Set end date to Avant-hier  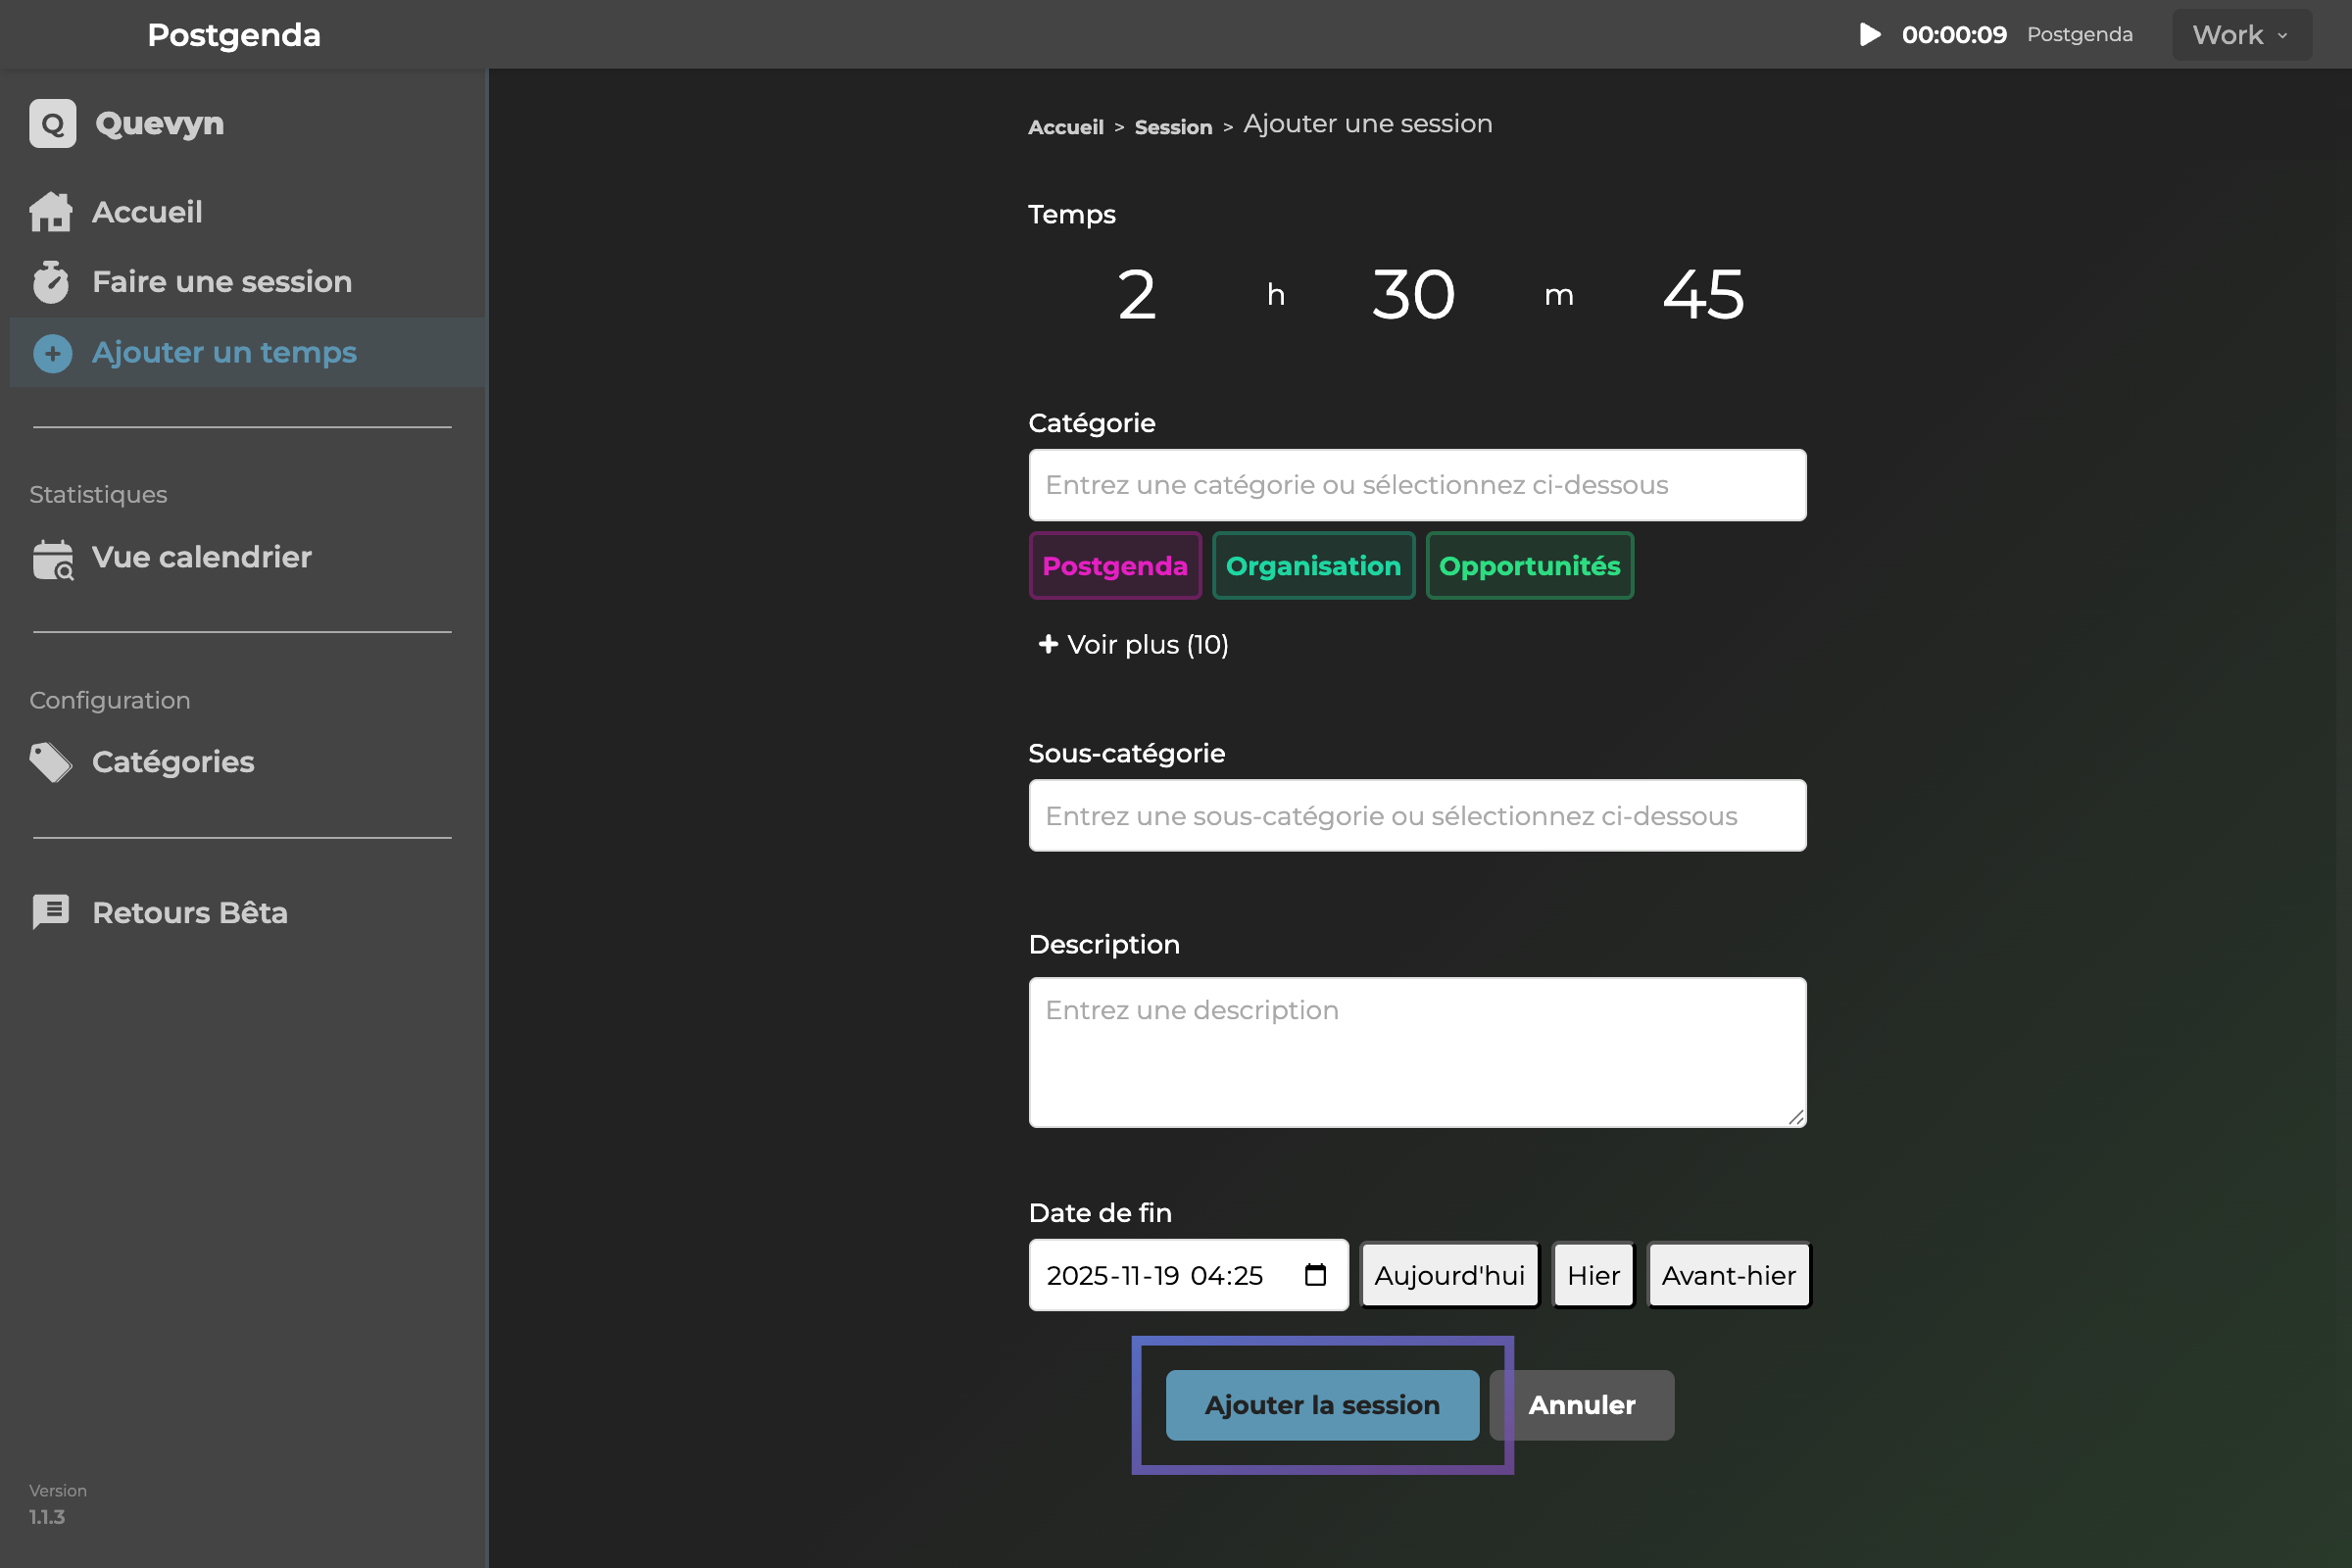[x=1728, y=1275]
